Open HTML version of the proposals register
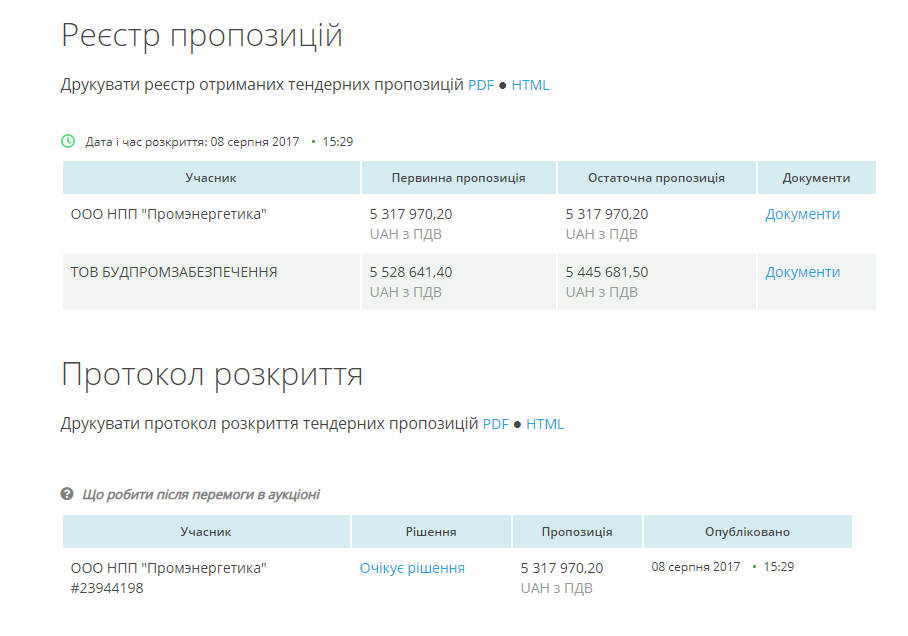Image resolution: width=908 pixels, height=636 pixels. pyautogui.click(x=530, y=85)
